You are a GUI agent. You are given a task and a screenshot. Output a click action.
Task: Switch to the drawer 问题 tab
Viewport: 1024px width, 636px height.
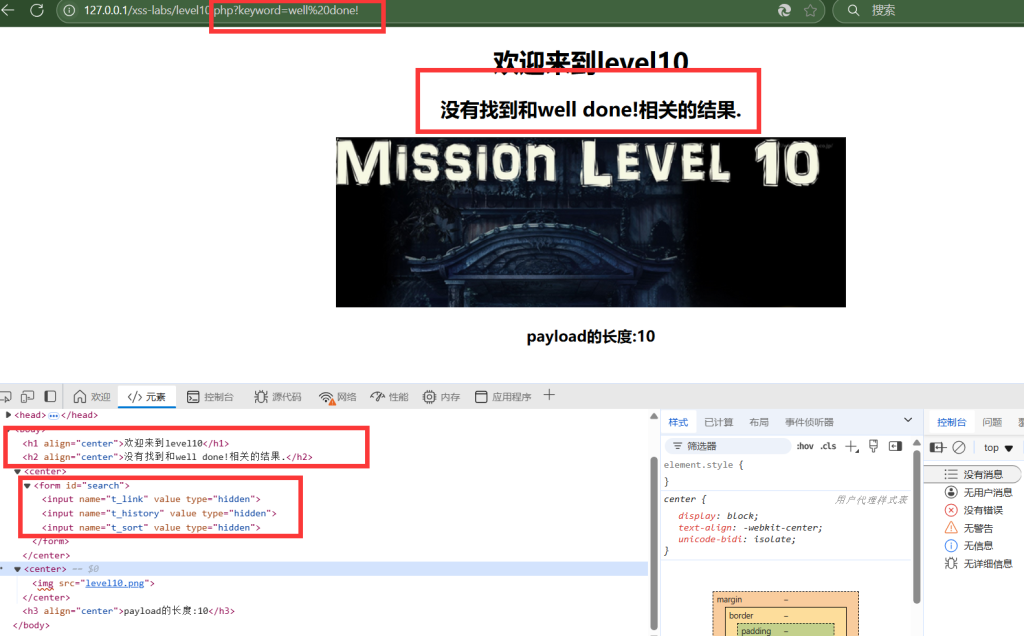tap(992, 422)
